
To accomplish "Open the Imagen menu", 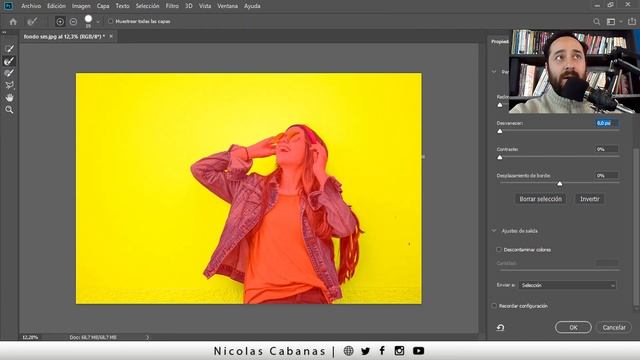I will (x=81, y=6).
